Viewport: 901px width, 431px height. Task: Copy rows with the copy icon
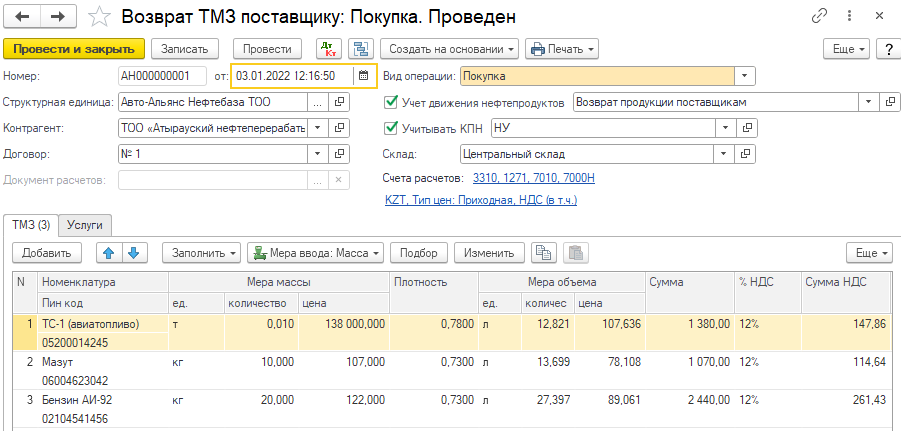[x=543, y=253]
